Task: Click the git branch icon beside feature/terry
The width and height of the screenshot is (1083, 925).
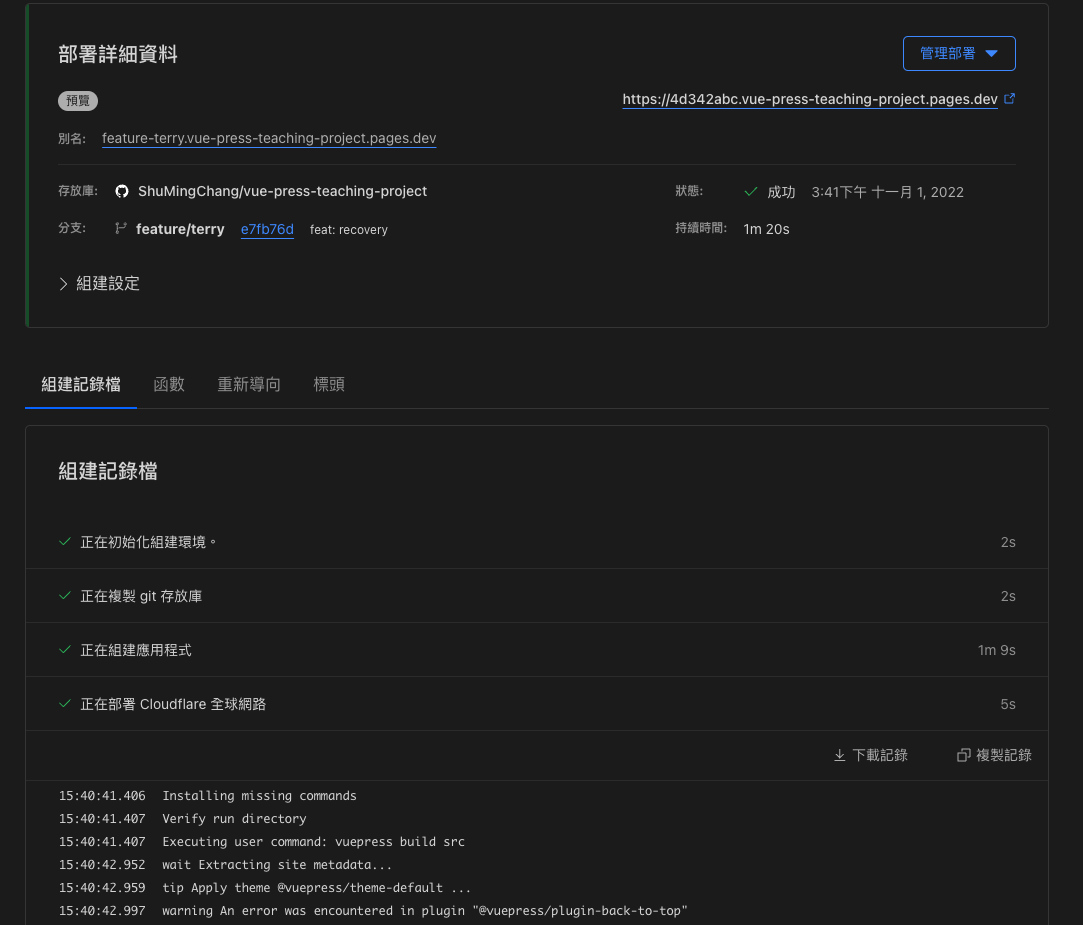Action: [x=121, y=228]
